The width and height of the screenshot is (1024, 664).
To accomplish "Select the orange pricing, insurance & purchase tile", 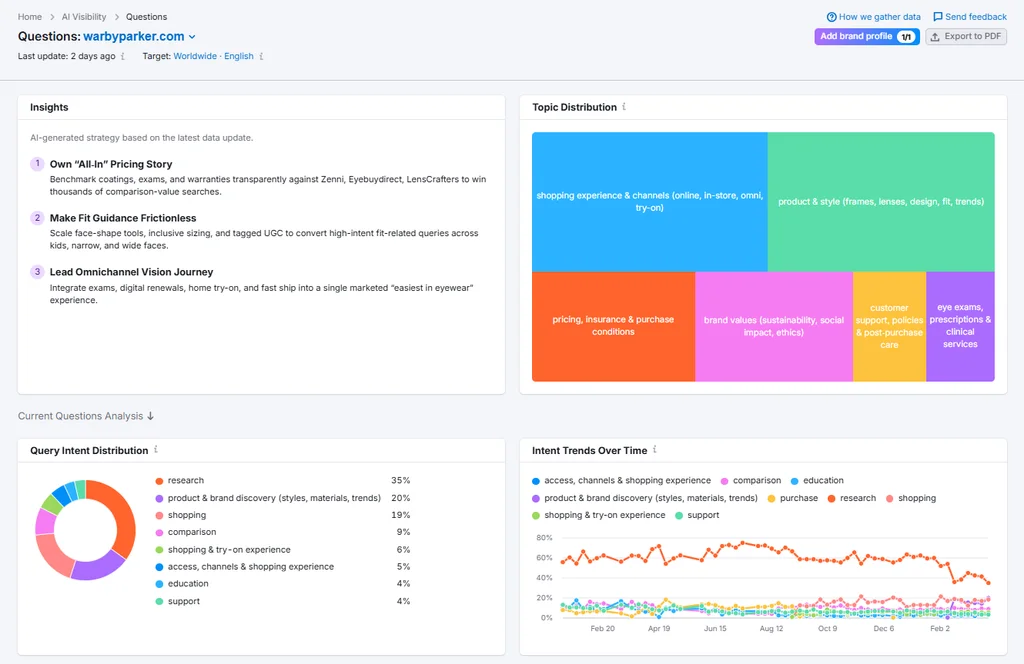I will (613, 326).
